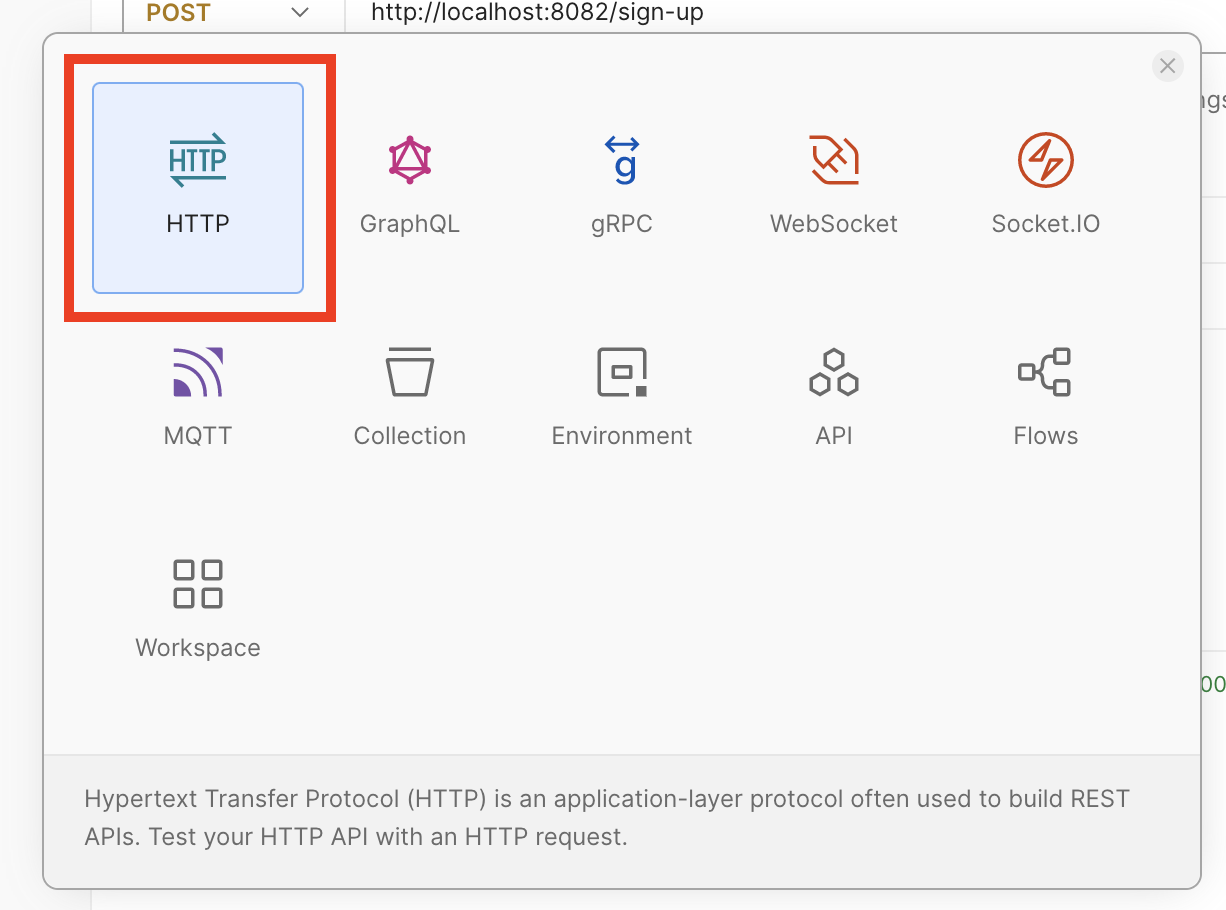This screenshot has height=910, width=1226.
Task: Select the MQTT request icon
Action: (198, 373)
